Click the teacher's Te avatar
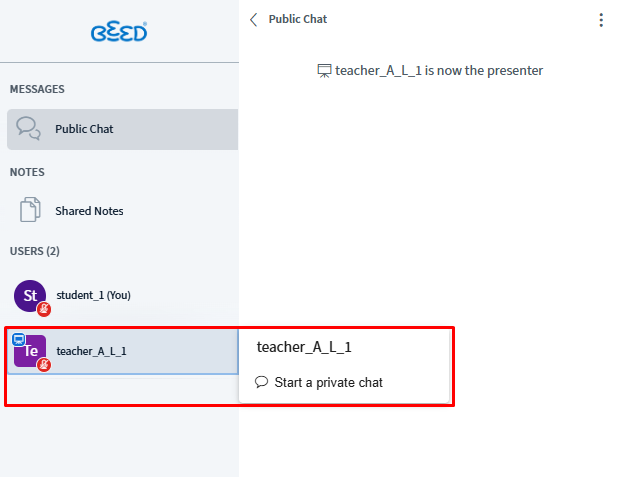The image size is (622, 477). point(31,351)
